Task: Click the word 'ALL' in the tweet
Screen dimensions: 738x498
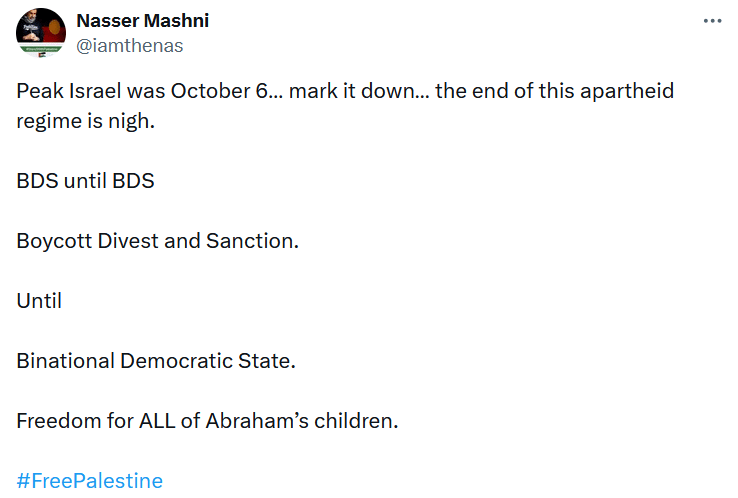Action: [157, 421]
